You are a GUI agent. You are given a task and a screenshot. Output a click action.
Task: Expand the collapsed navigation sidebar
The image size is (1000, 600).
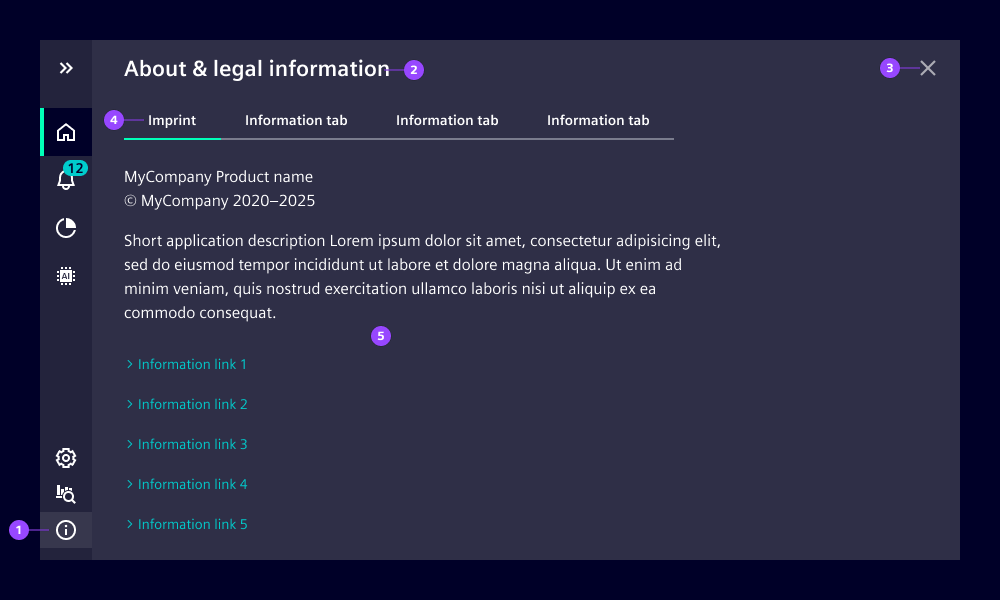pyautogui.click(x=66, y=68)
